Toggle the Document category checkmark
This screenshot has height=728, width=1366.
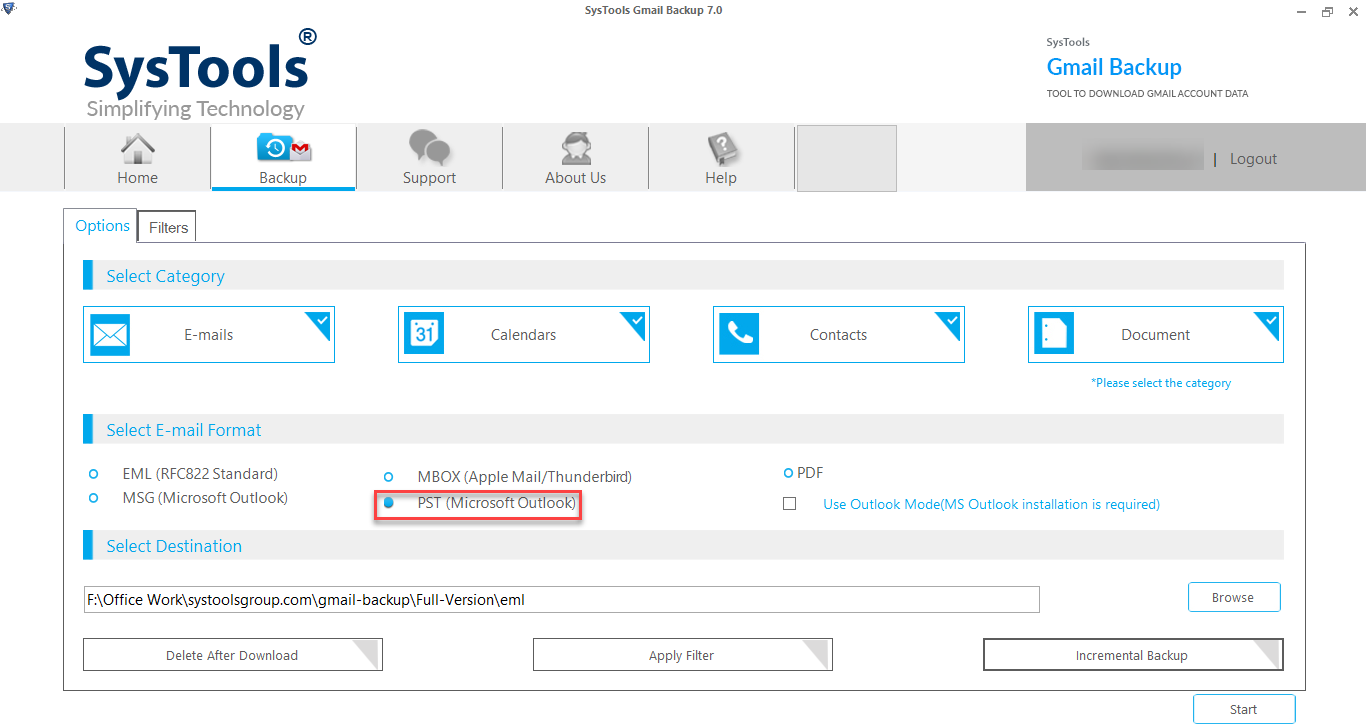tap(1269, 322)
